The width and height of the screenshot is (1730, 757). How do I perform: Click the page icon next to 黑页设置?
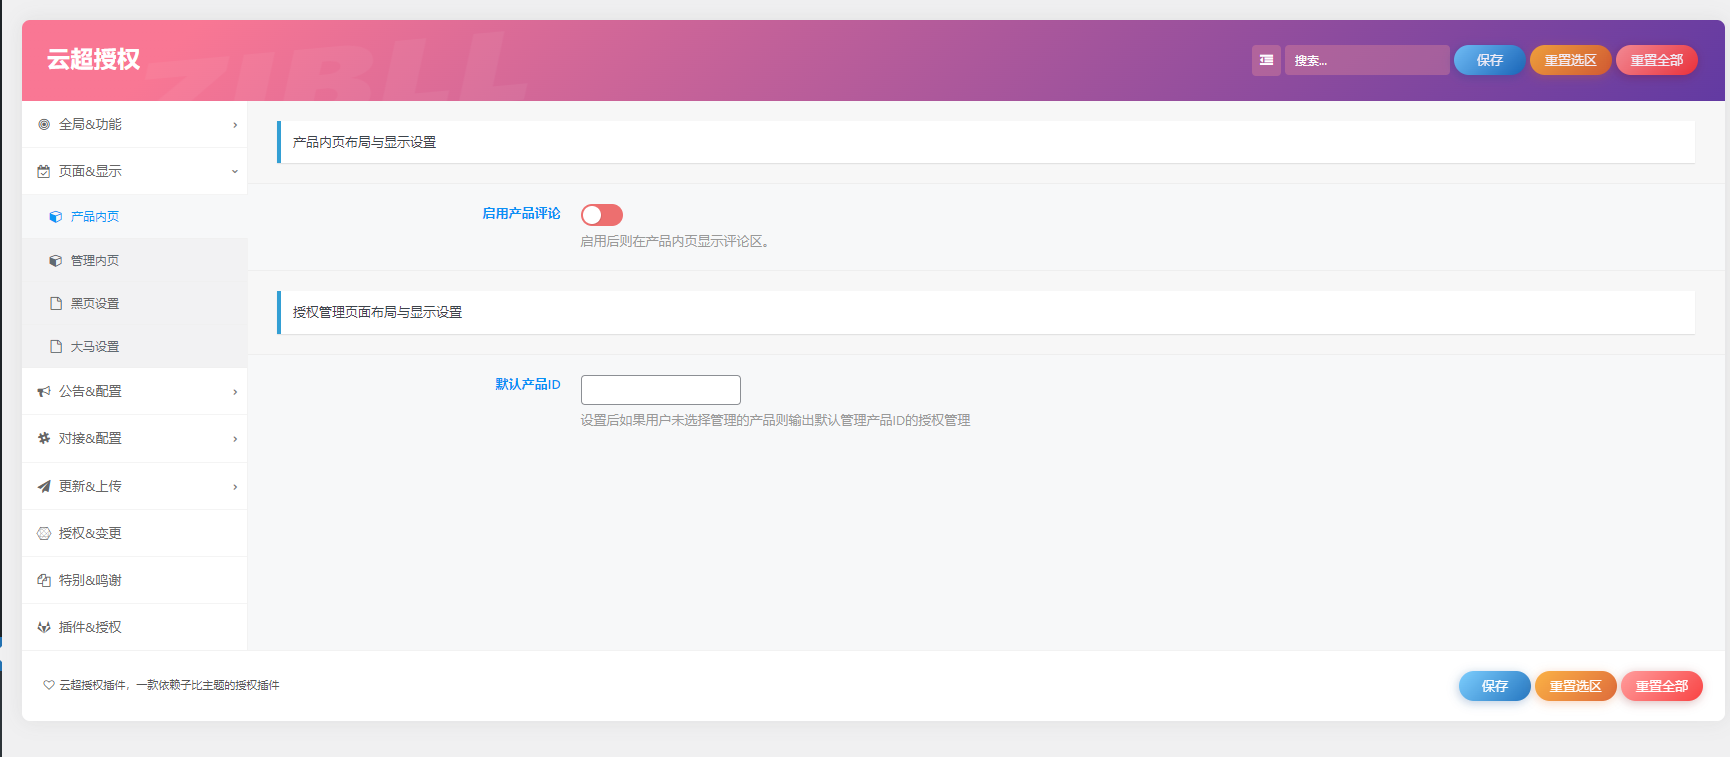click(56, 304)
